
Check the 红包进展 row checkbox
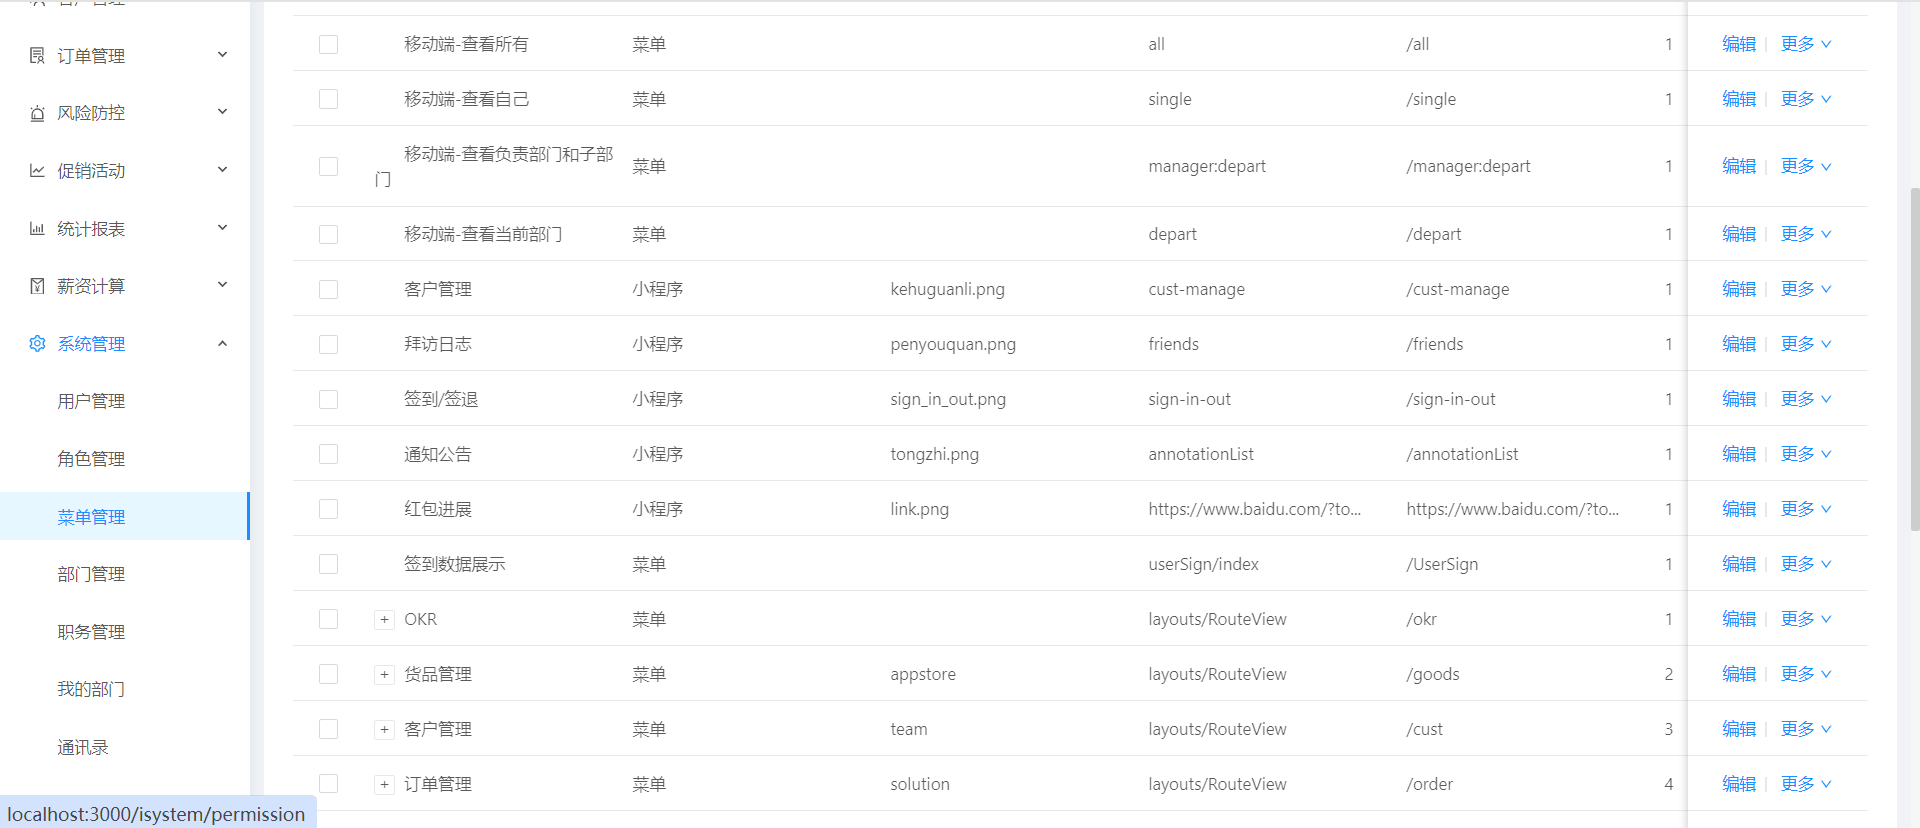tap(328, 509)
